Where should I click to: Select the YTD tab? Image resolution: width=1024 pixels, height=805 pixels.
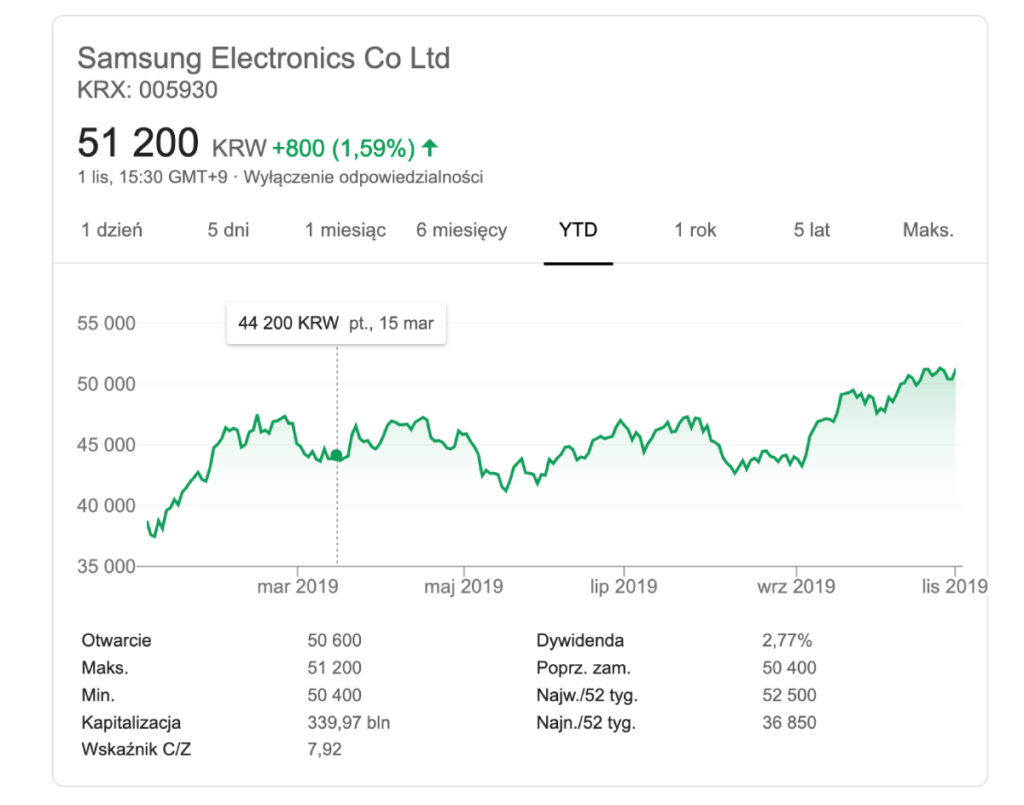coord(578,230)
